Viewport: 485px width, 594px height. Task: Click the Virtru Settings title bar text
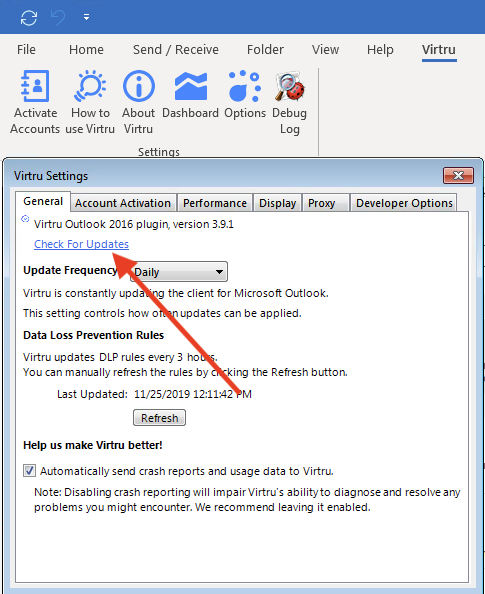51,176
